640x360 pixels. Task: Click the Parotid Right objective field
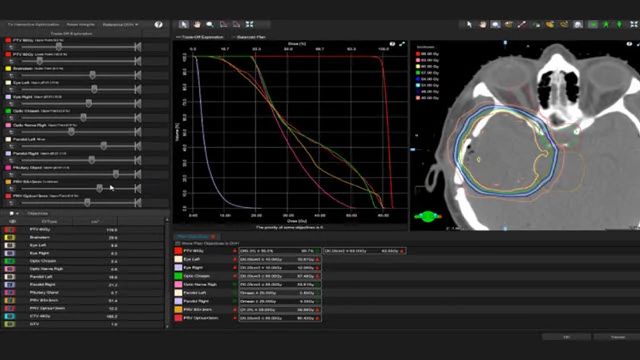pyautogui.click(x=280, y=301)
